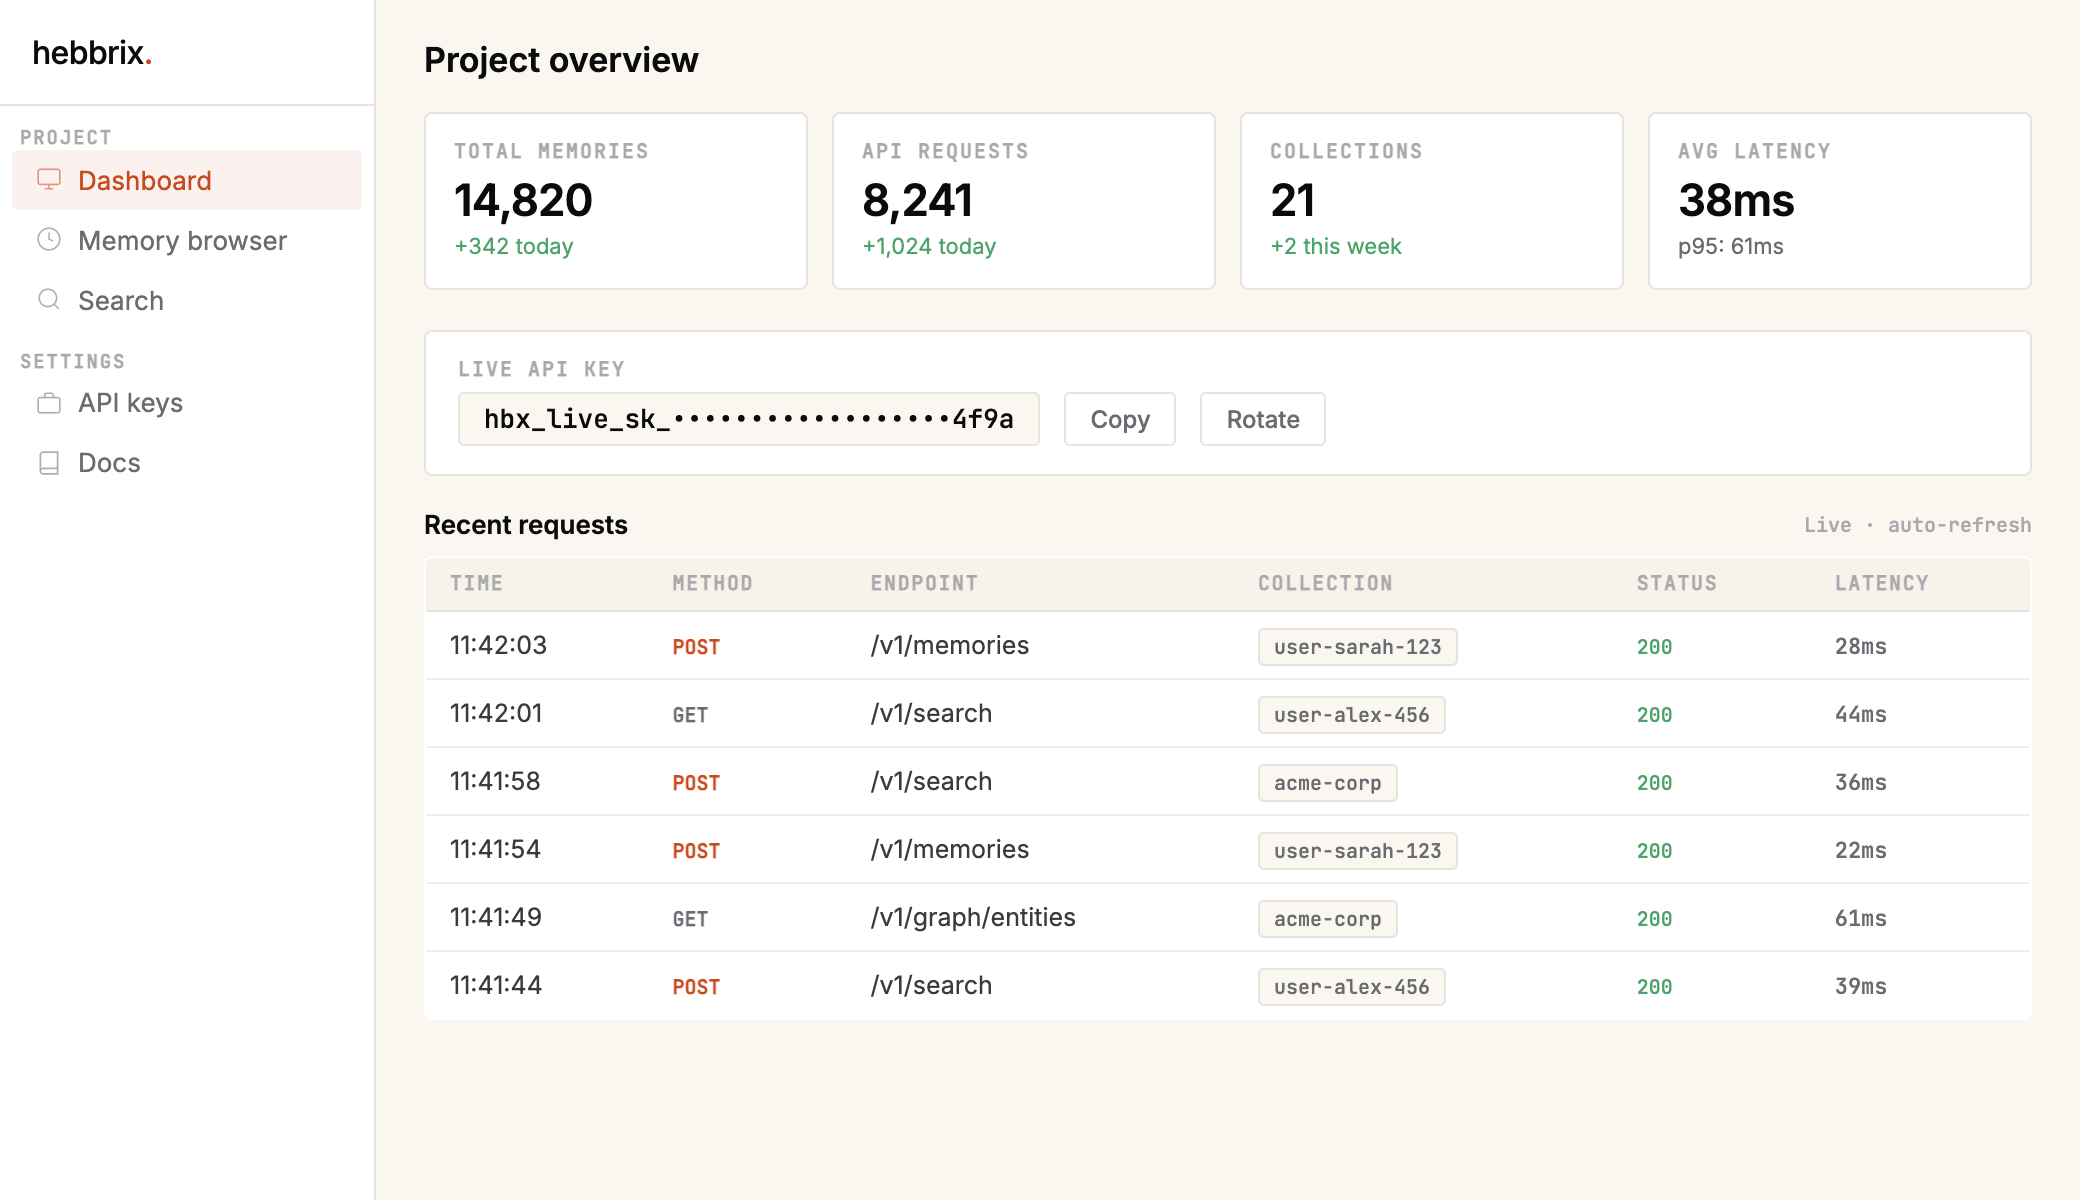Rotate the live API key

click(x=1263, y=419)
